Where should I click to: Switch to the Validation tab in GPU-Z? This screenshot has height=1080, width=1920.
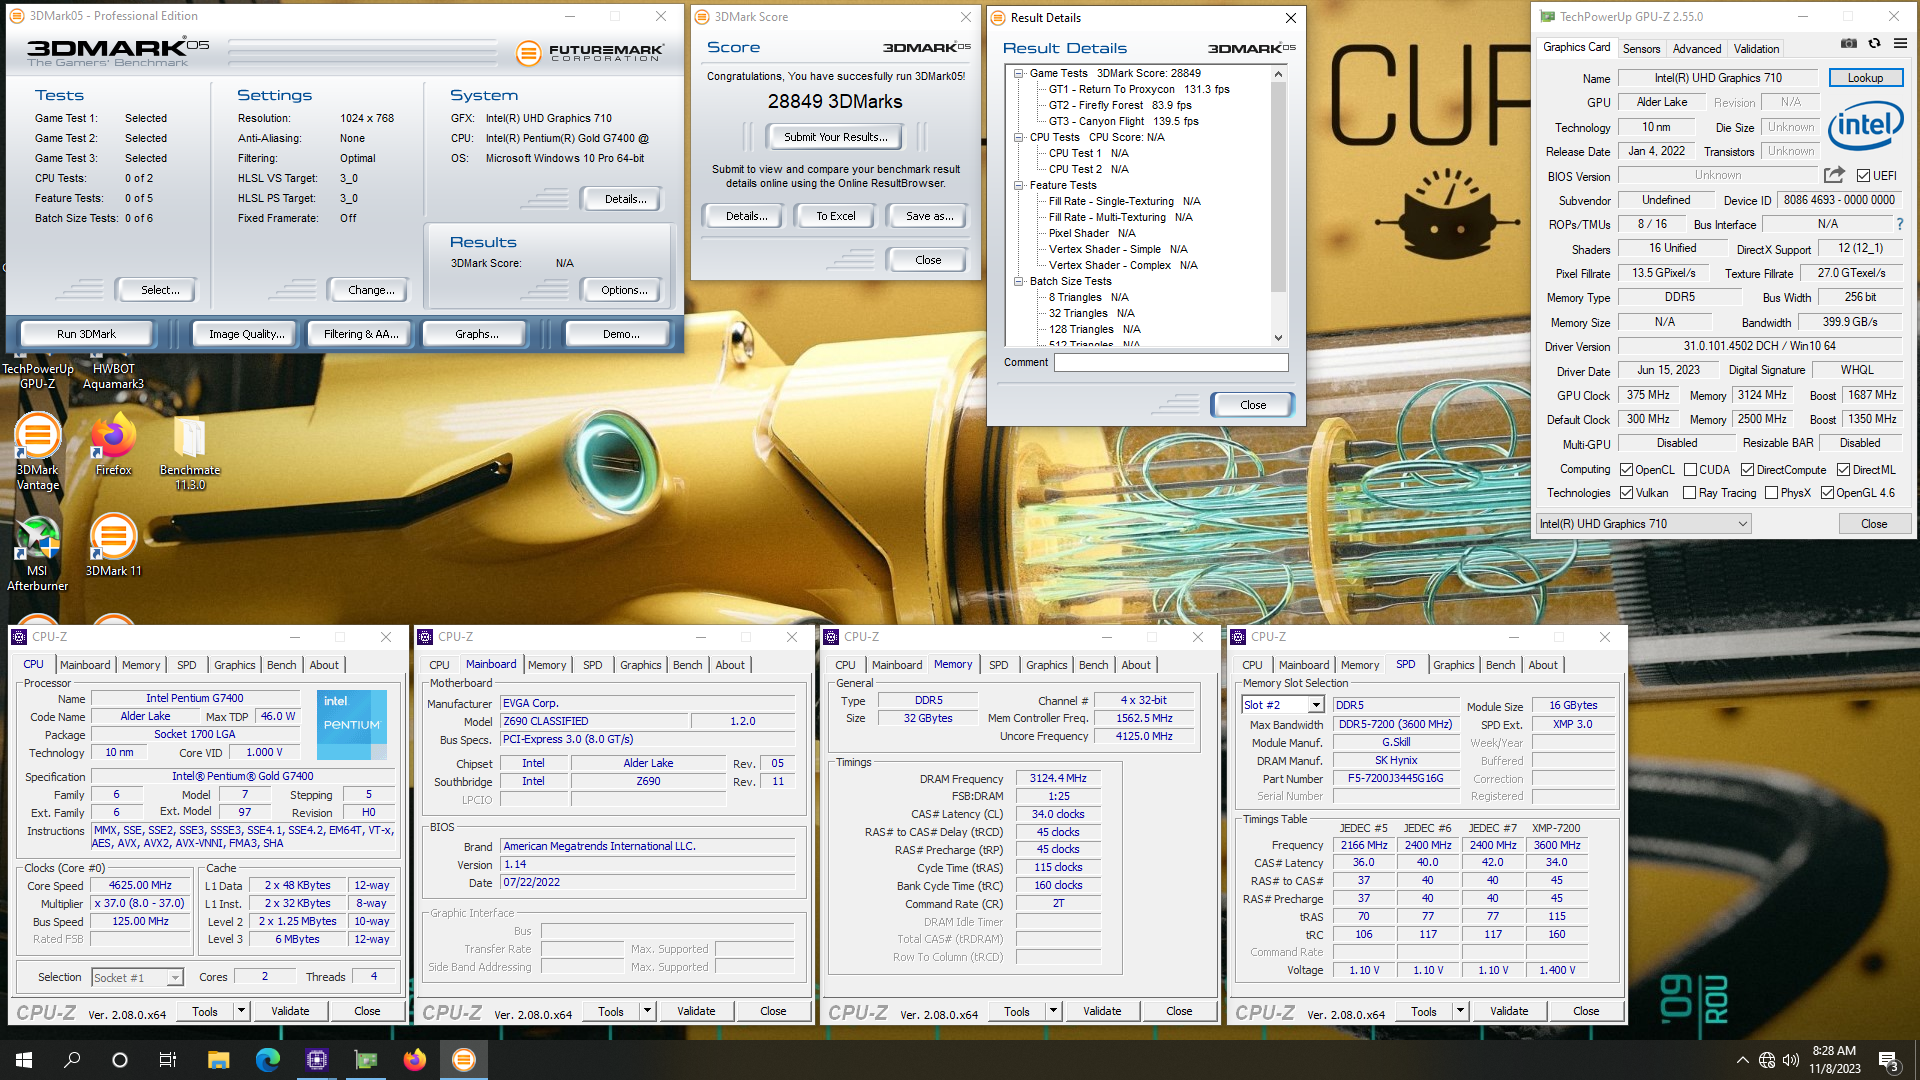point(1756,49)
